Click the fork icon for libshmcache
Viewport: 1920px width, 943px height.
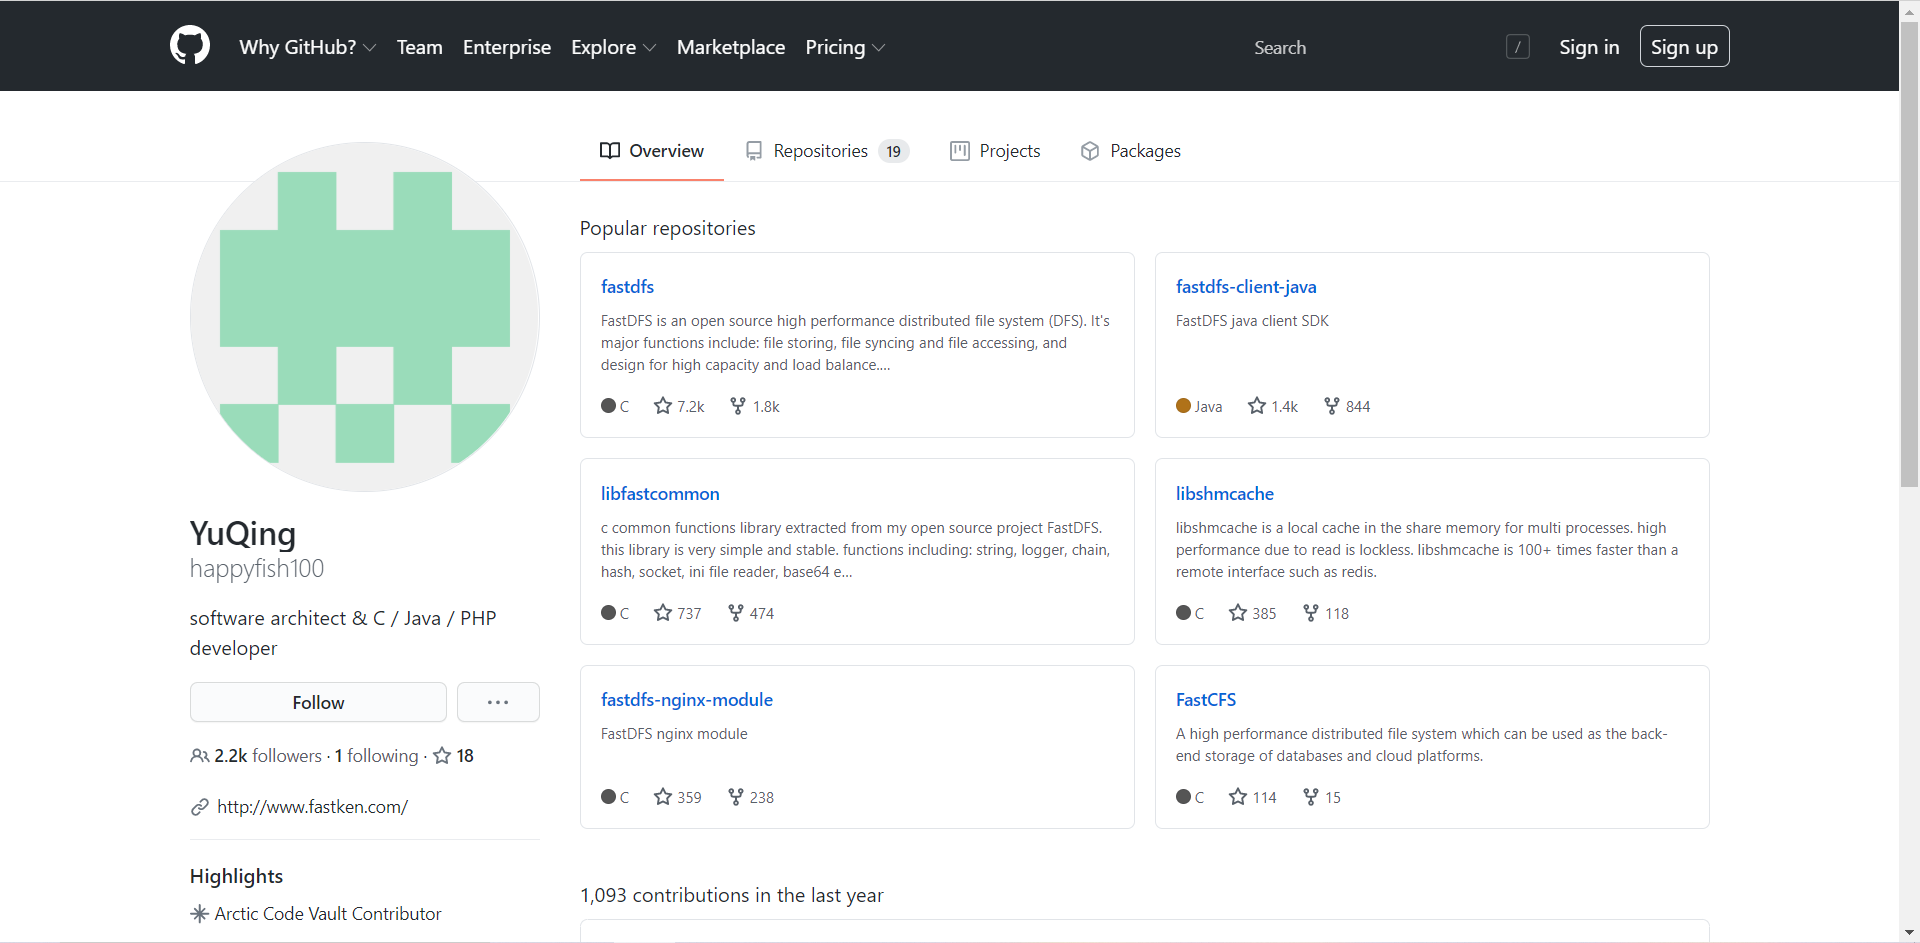(1311, 613)
